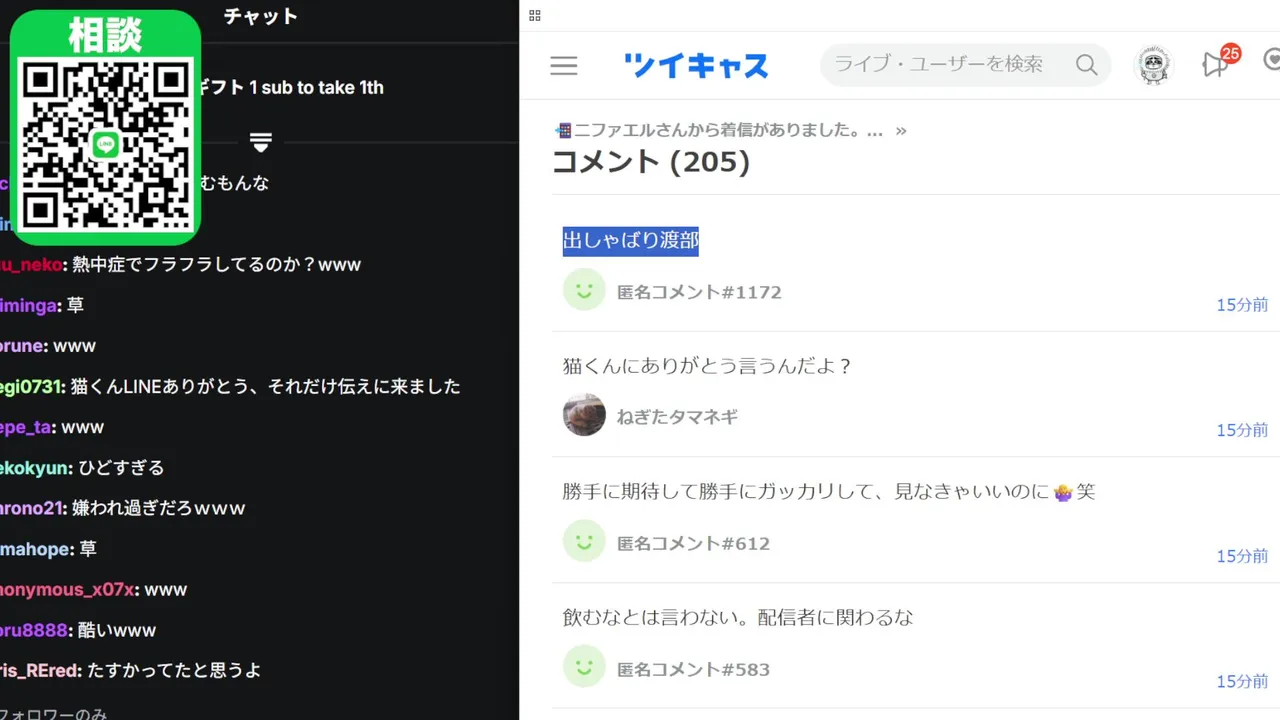Click the LINE 相談 QR code overlay
This screenshot has height=720, width=1280.
pyautogui.click(x=105, y=128)
